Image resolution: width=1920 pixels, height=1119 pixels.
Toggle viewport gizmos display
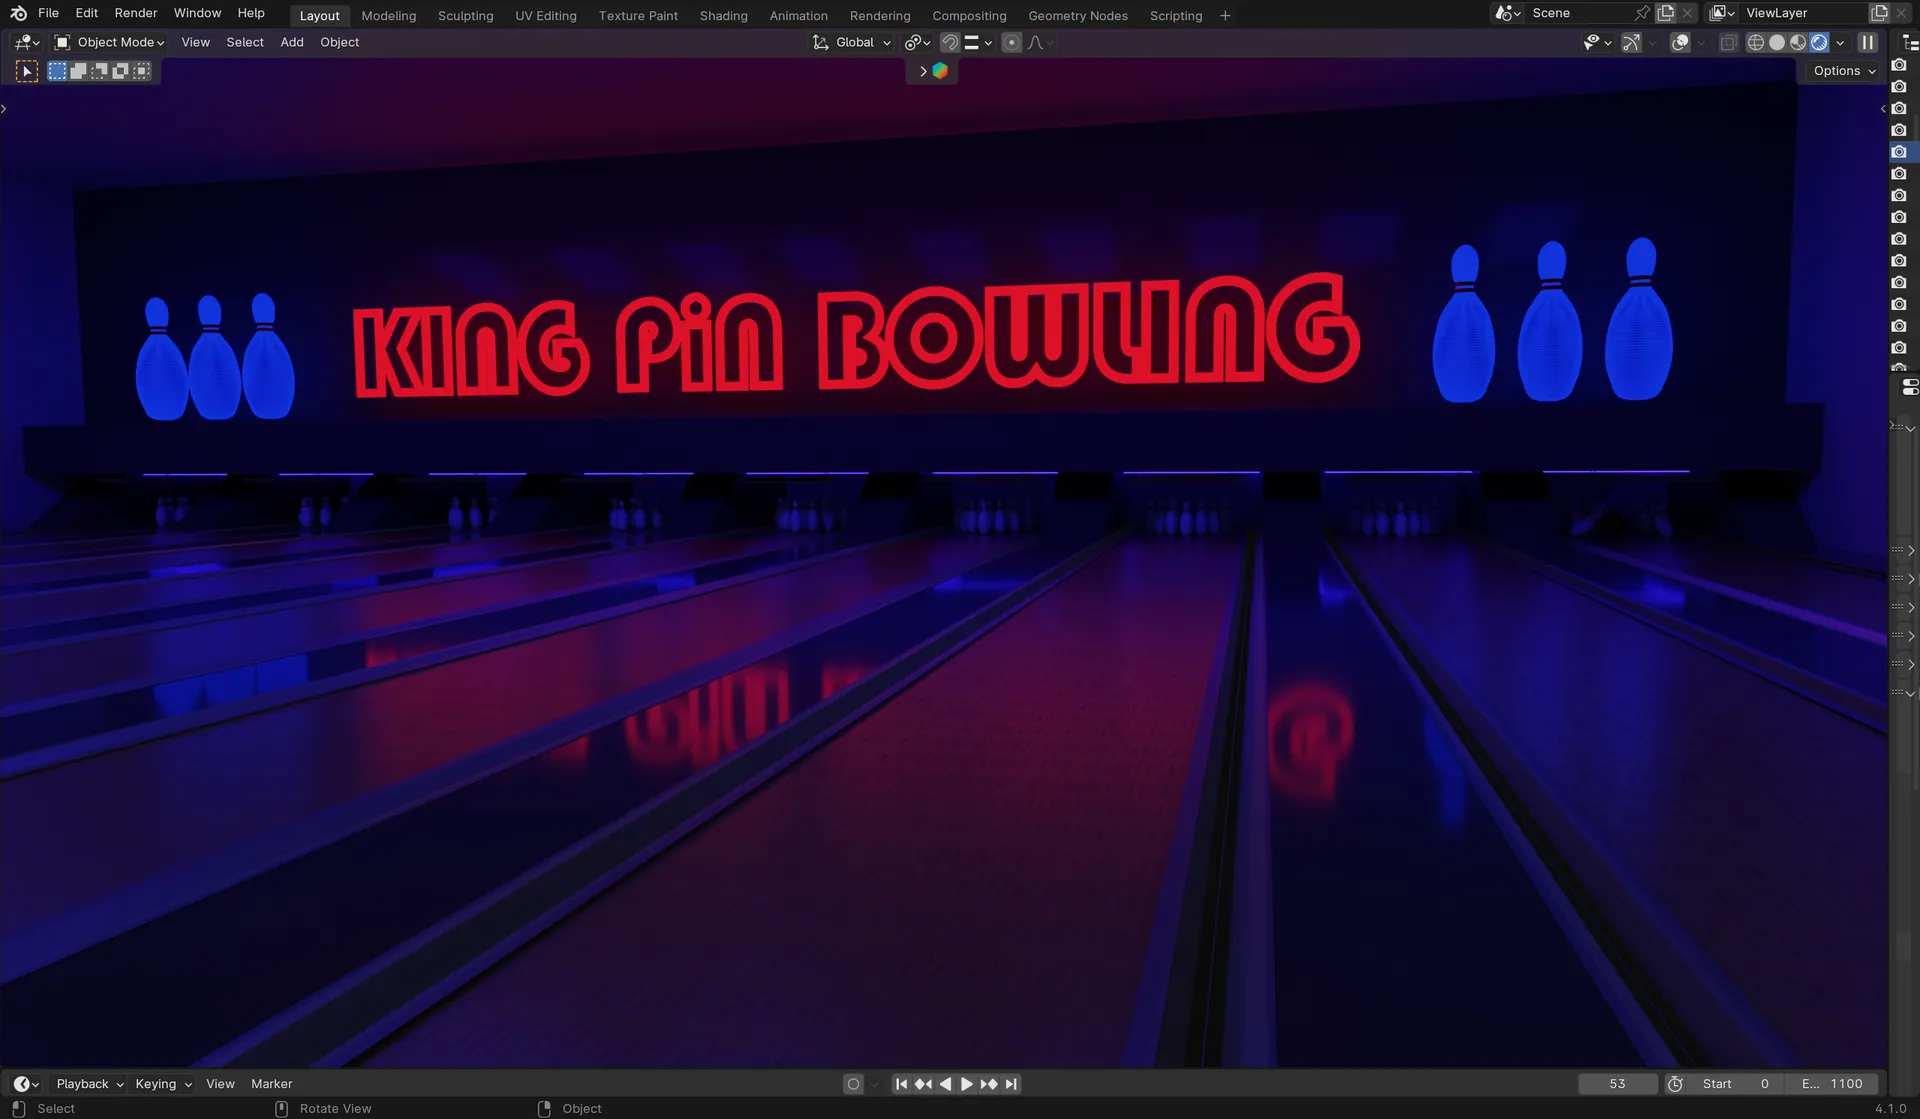click(x=1631, y=42)
